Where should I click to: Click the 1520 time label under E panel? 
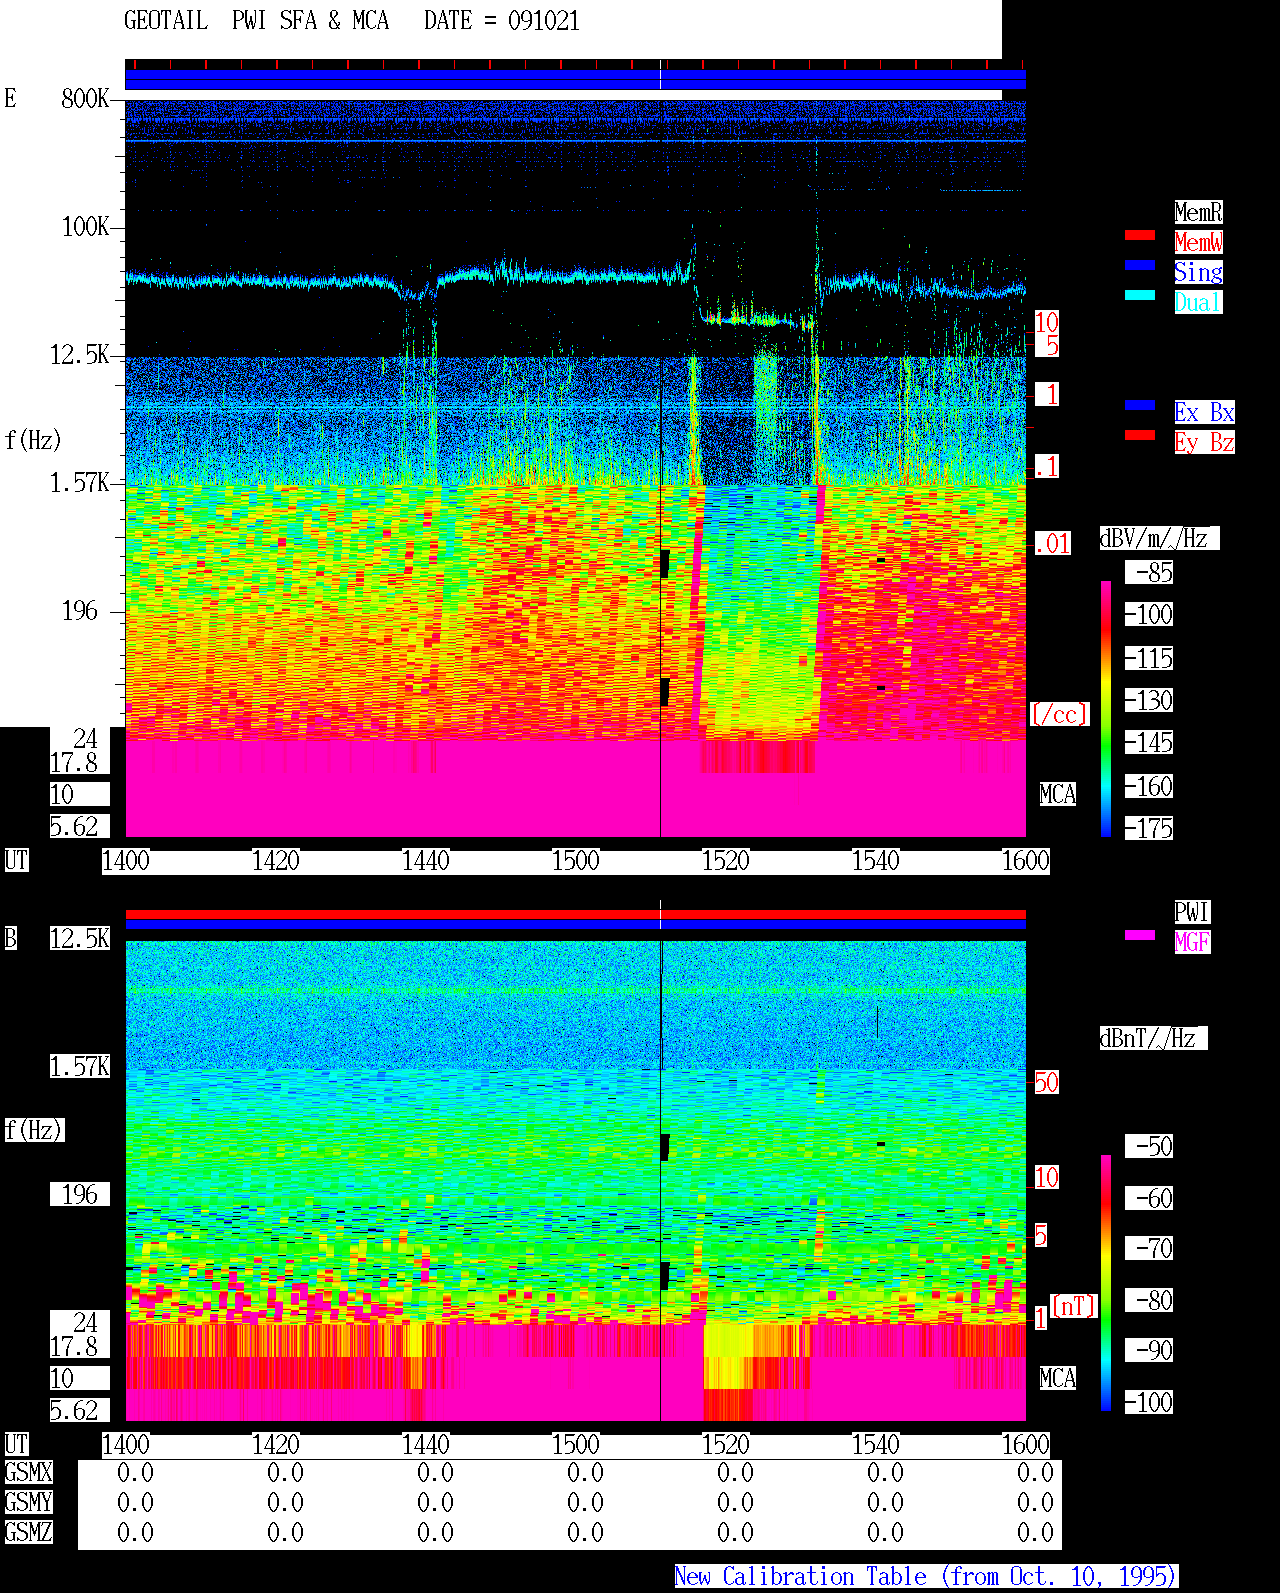point(726,860)
